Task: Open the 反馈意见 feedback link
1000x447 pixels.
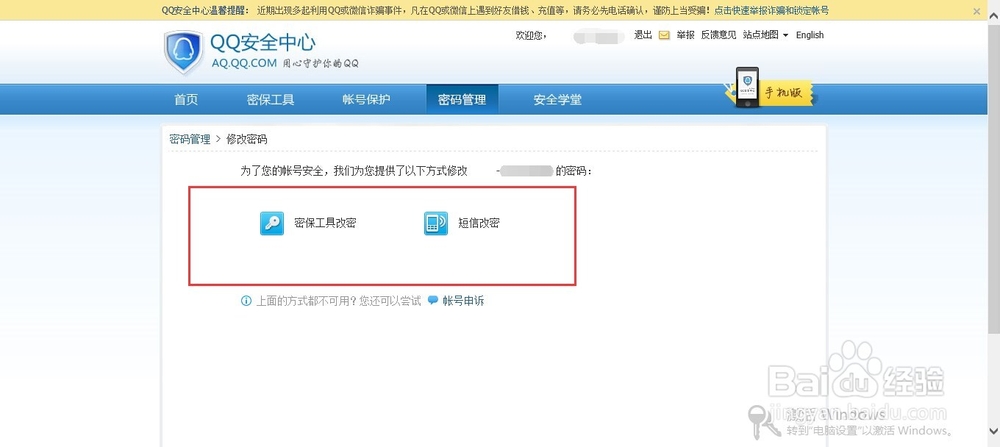Action: pyautogui.click(x=719, y=35)
